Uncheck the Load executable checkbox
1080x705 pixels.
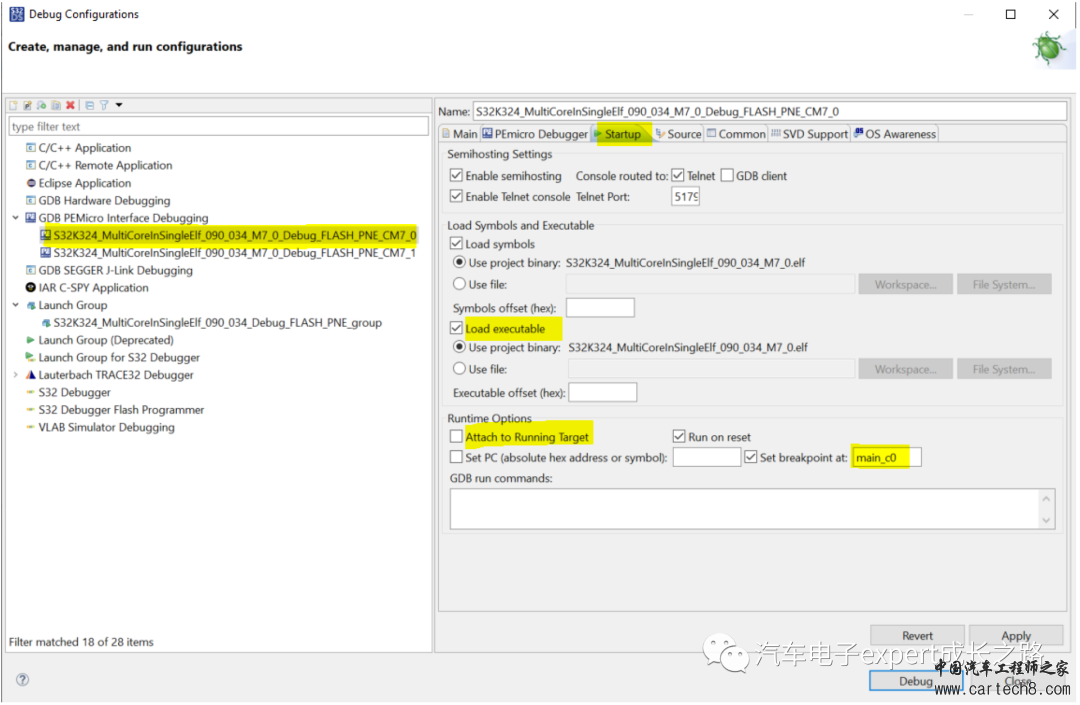click(456, 328)
